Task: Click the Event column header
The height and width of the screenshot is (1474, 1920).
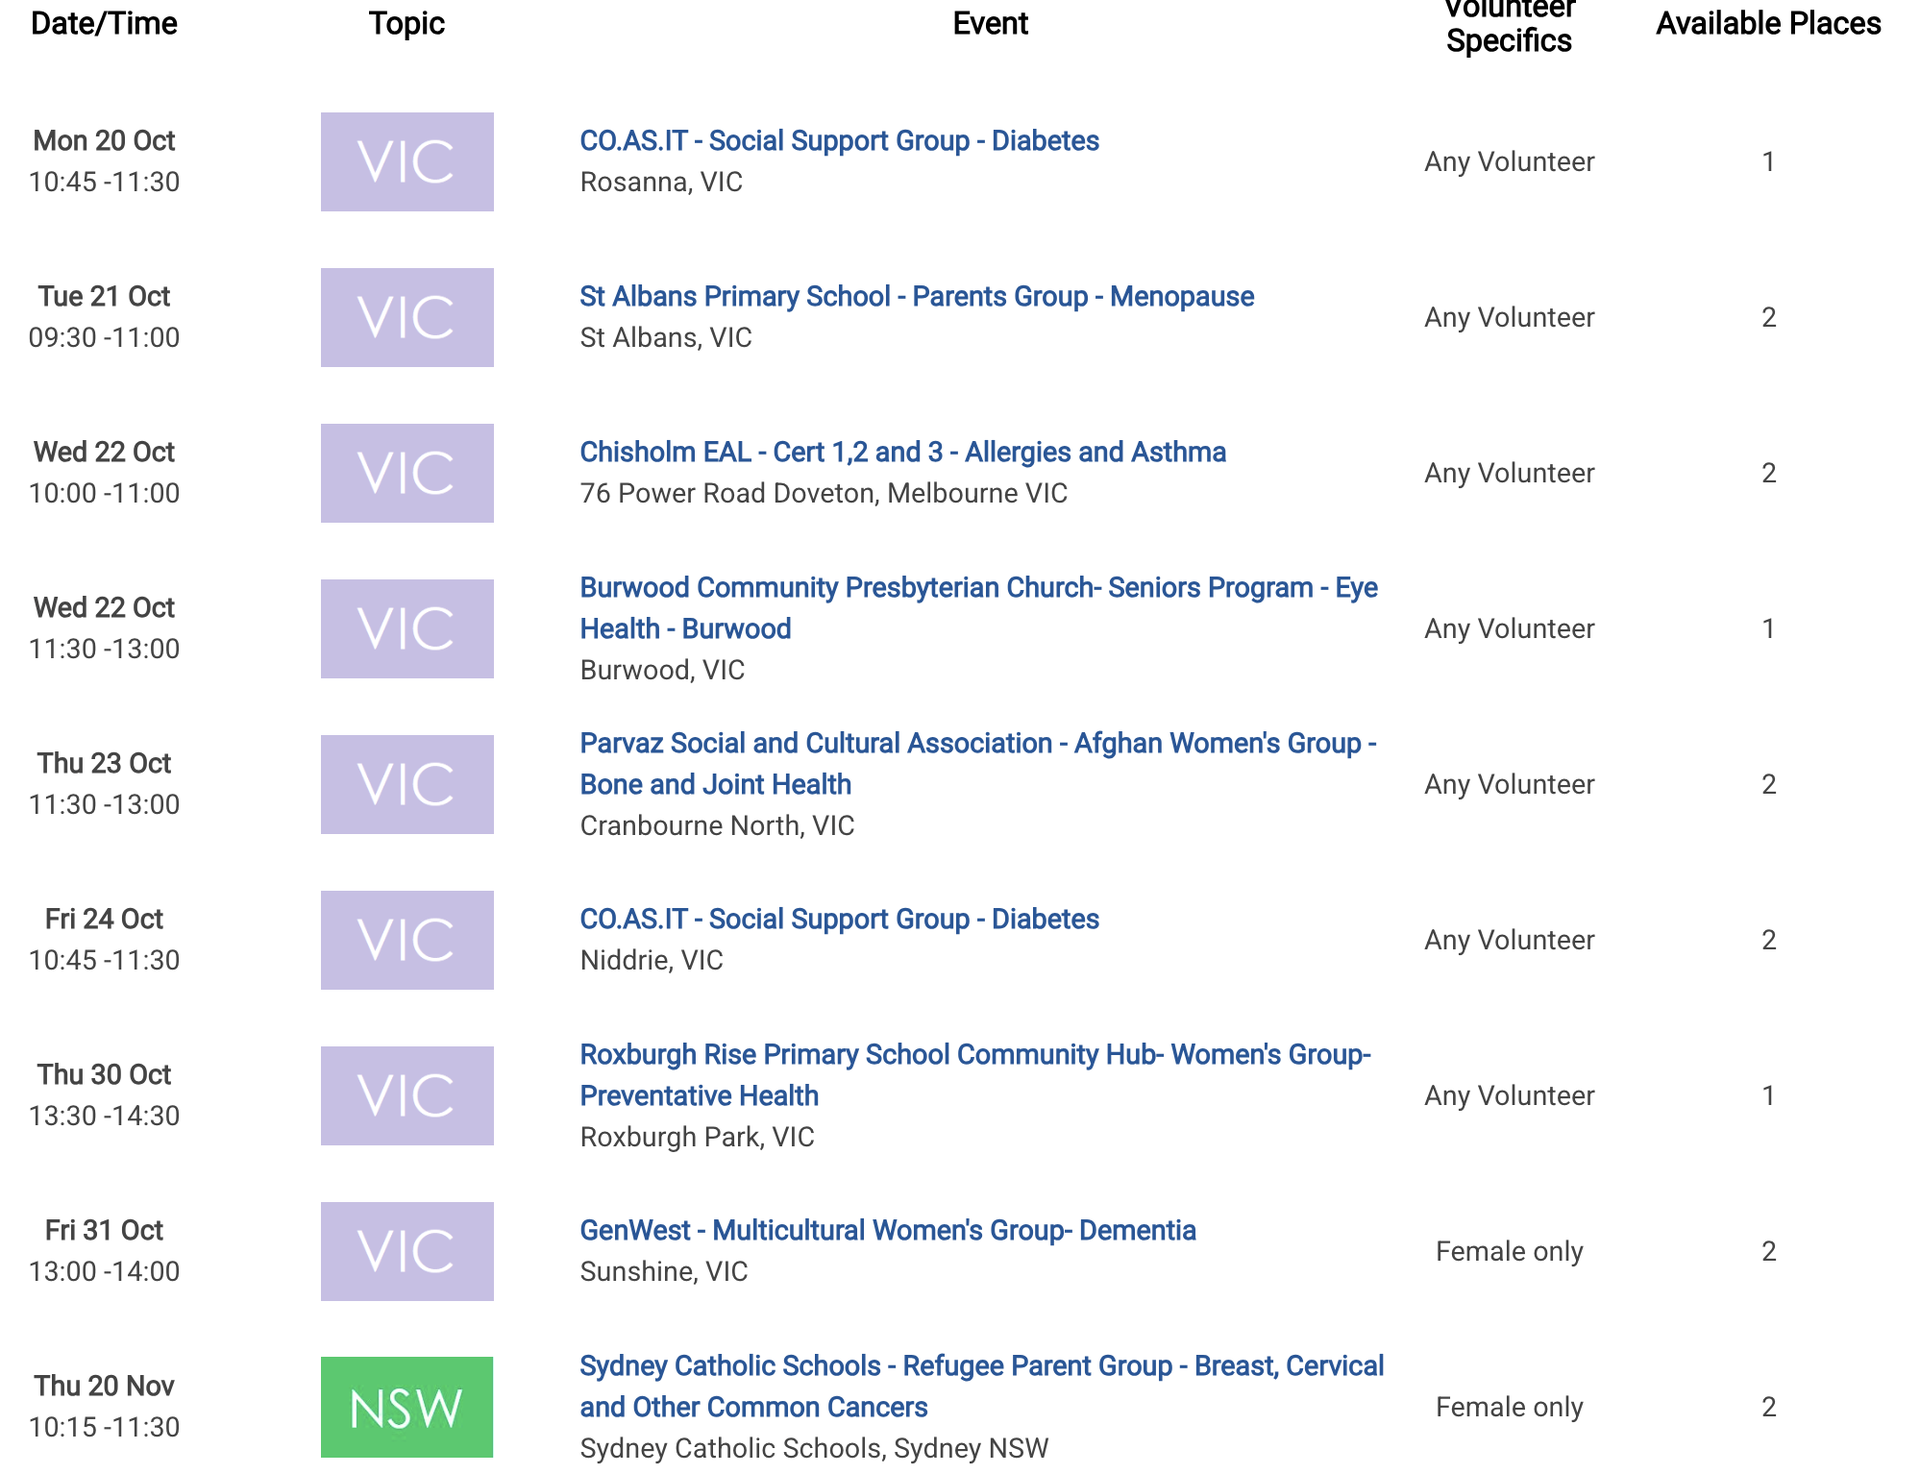Action: [x=989, y=24]
